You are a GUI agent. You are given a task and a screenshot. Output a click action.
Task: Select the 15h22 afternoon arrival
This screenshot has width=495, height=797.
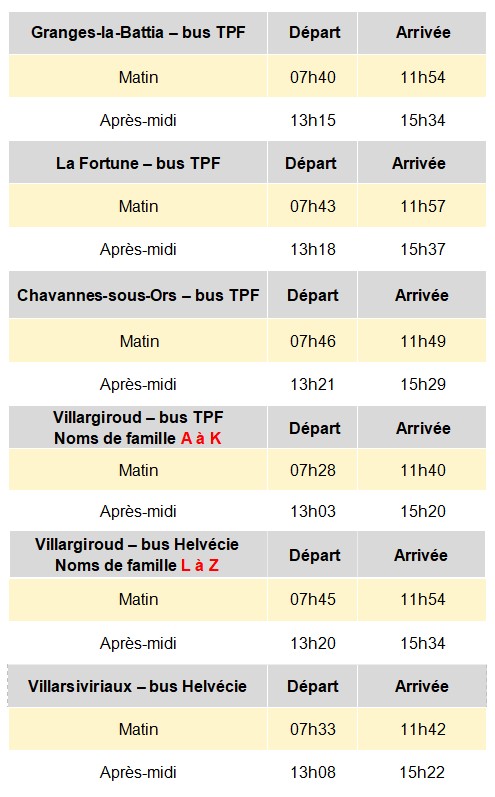coord(422,773)
